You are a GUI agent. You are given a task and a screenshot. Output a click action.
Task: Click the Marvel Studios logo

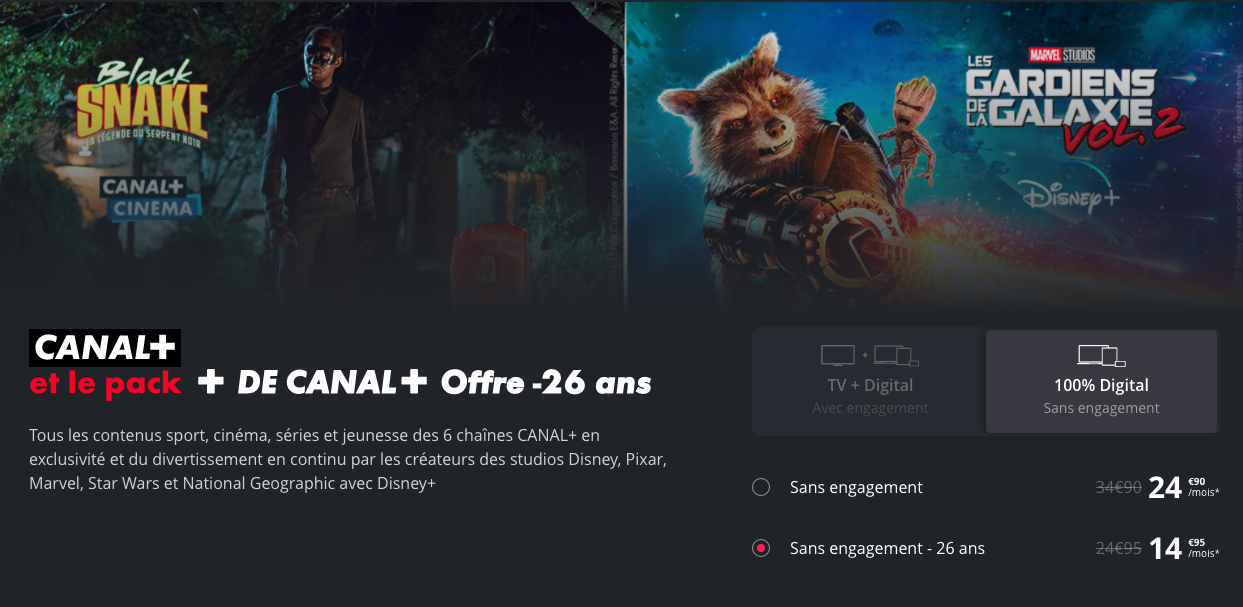(1062, 55)
